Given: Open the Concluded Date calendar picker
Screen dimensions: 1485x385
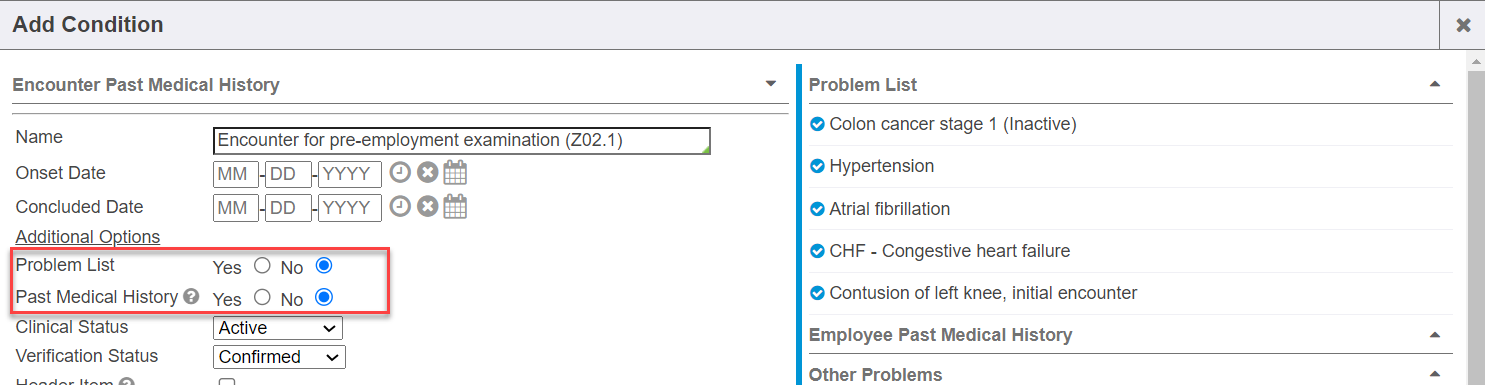Looking at the screenshot, I should [455, 207].
